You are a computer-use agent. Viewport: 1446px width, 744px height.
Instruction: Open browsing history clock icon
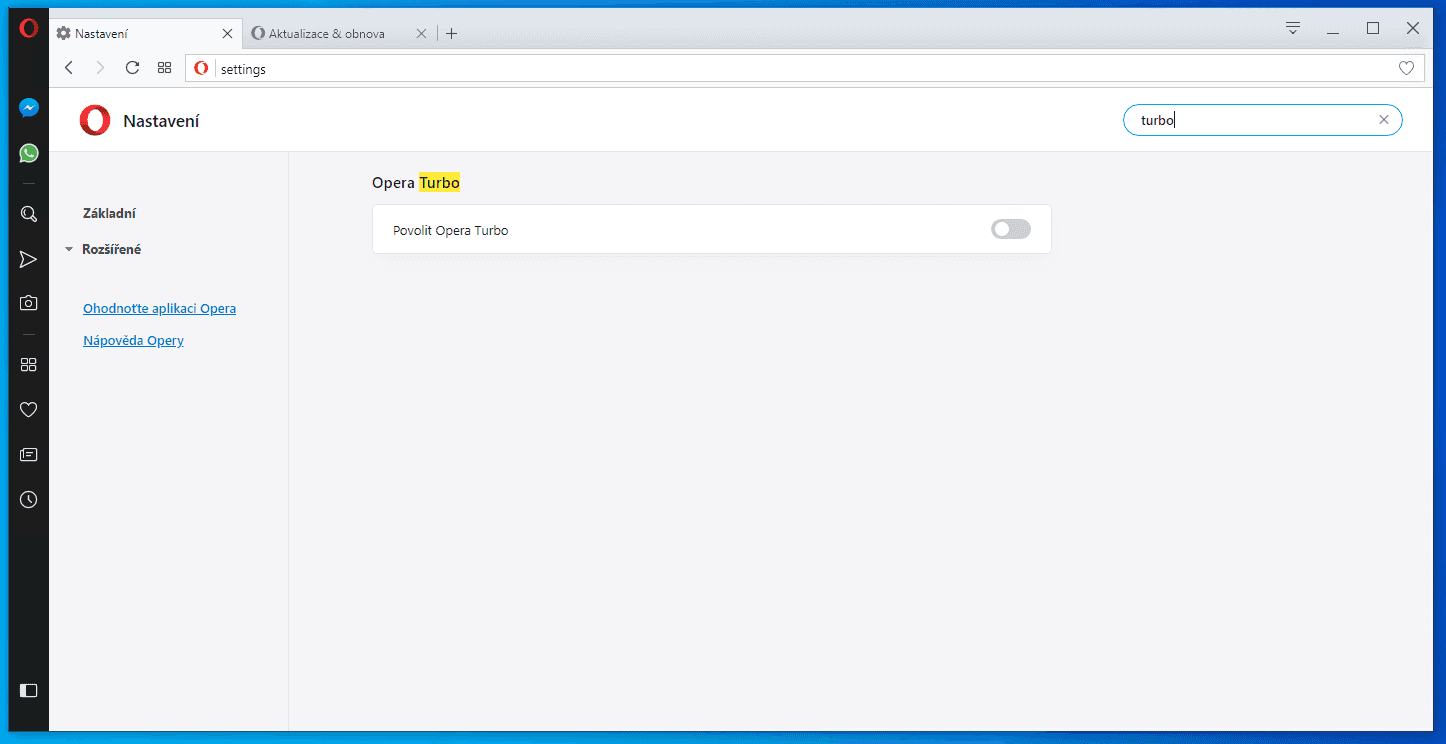29,500
